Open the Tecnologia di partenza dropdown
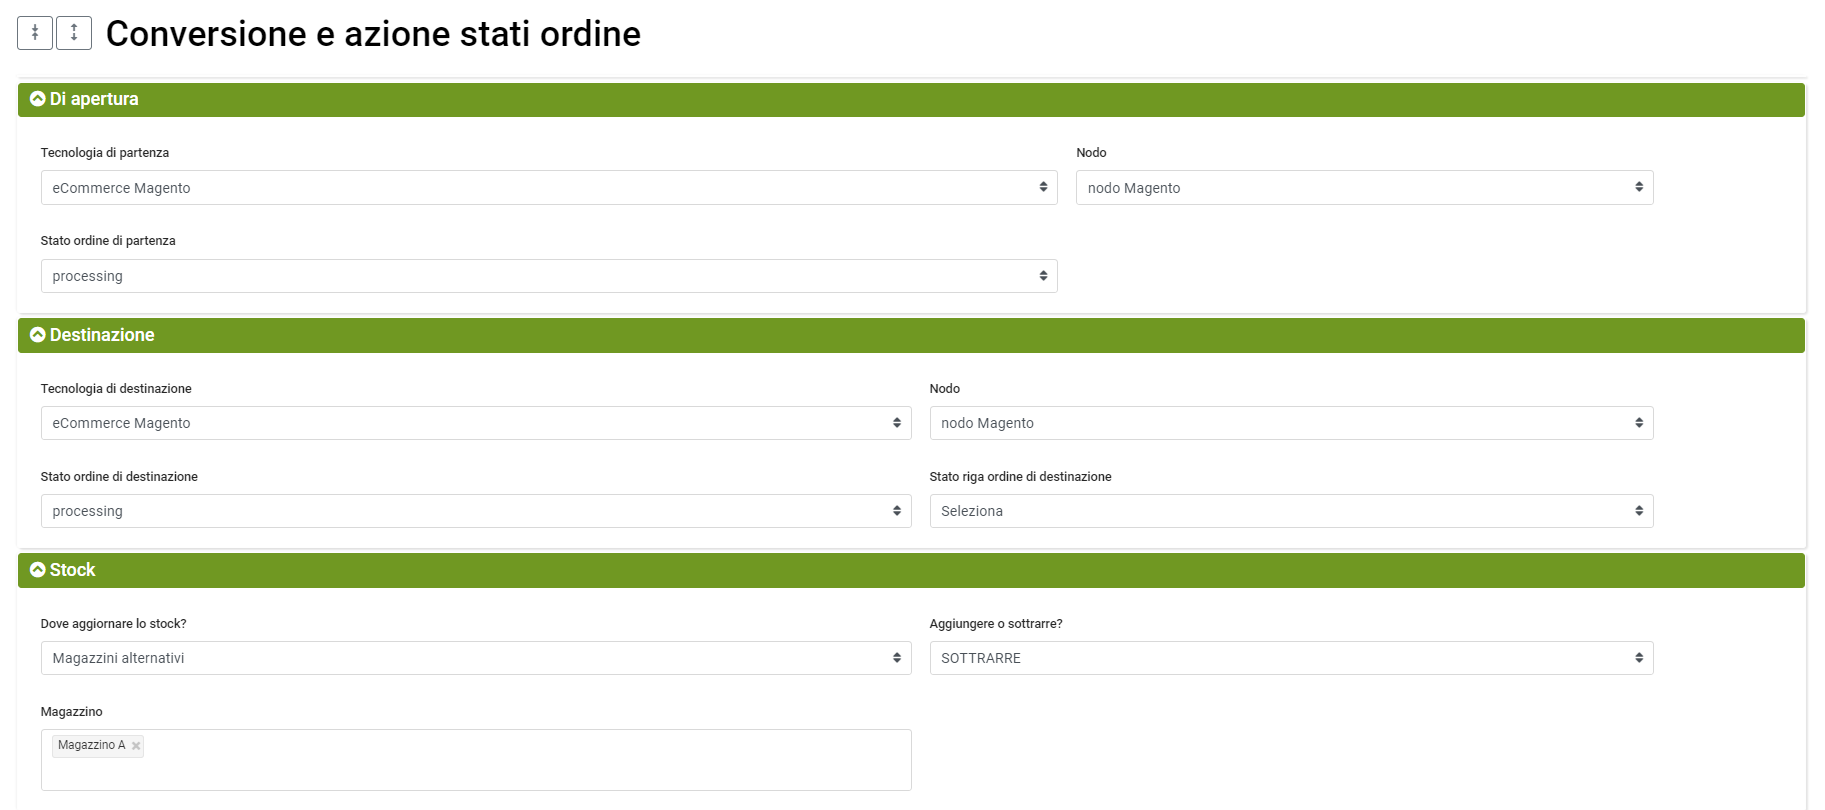Screen dimensions: 1825x810 coord(548,188)
